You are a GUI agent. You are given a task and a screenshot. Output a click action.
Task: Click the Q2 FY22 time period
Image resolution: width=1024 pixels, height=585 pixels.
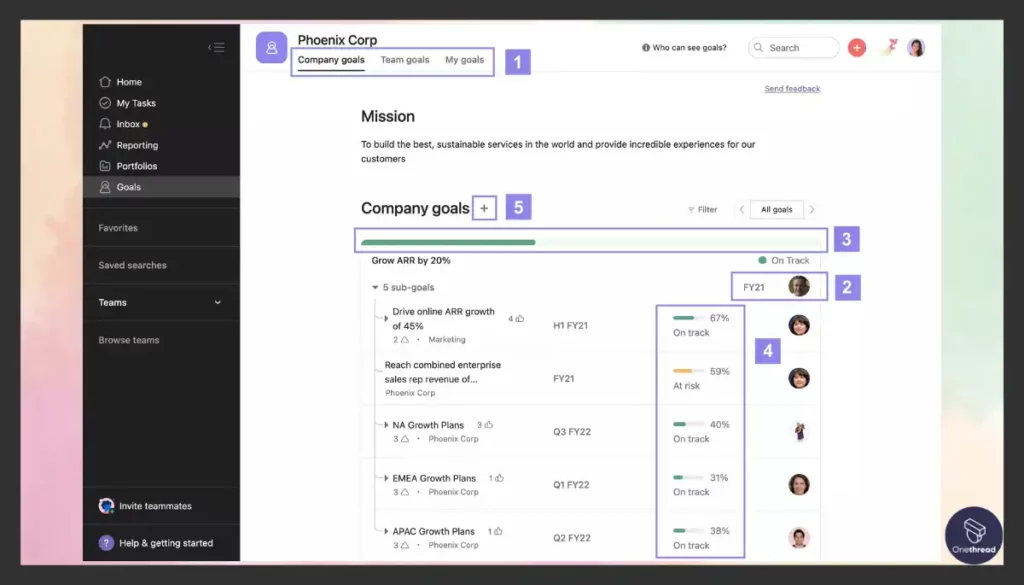click(x=571, y=538)
